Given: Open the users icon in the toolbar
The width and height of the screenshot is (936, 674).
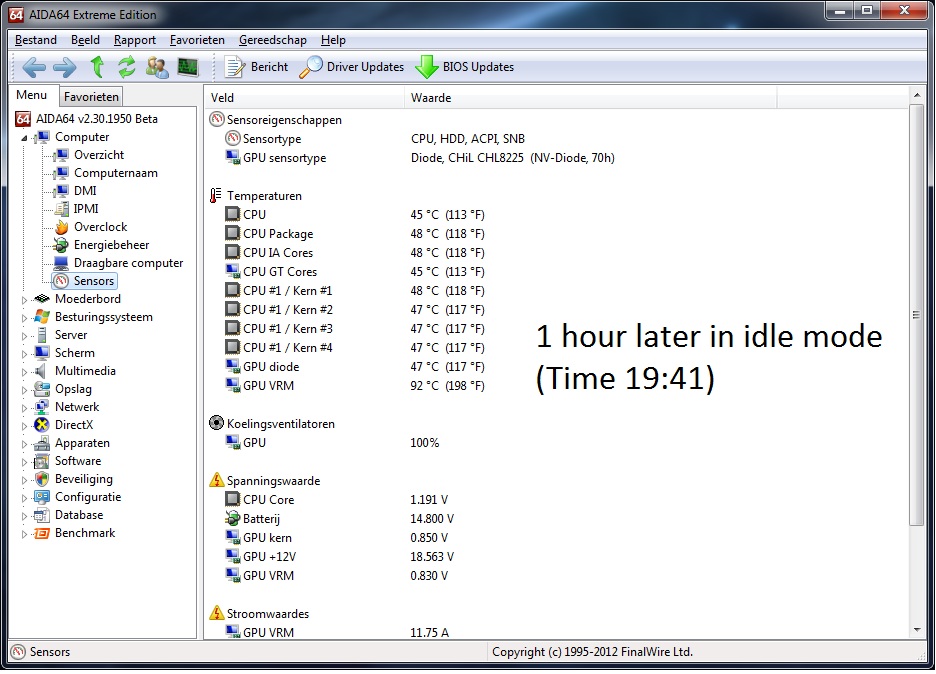Looking at the screenshot, I should pyautogui.click(x=157, y=67).
